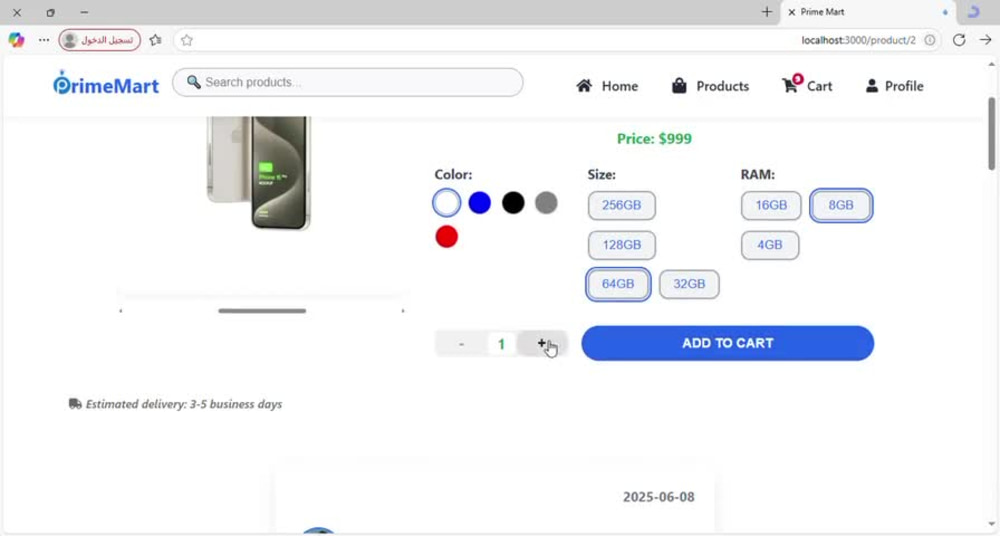Viewport: 1000px width, 536px height.
Task: Select the blue color swatch
Action: coord(480,203)
